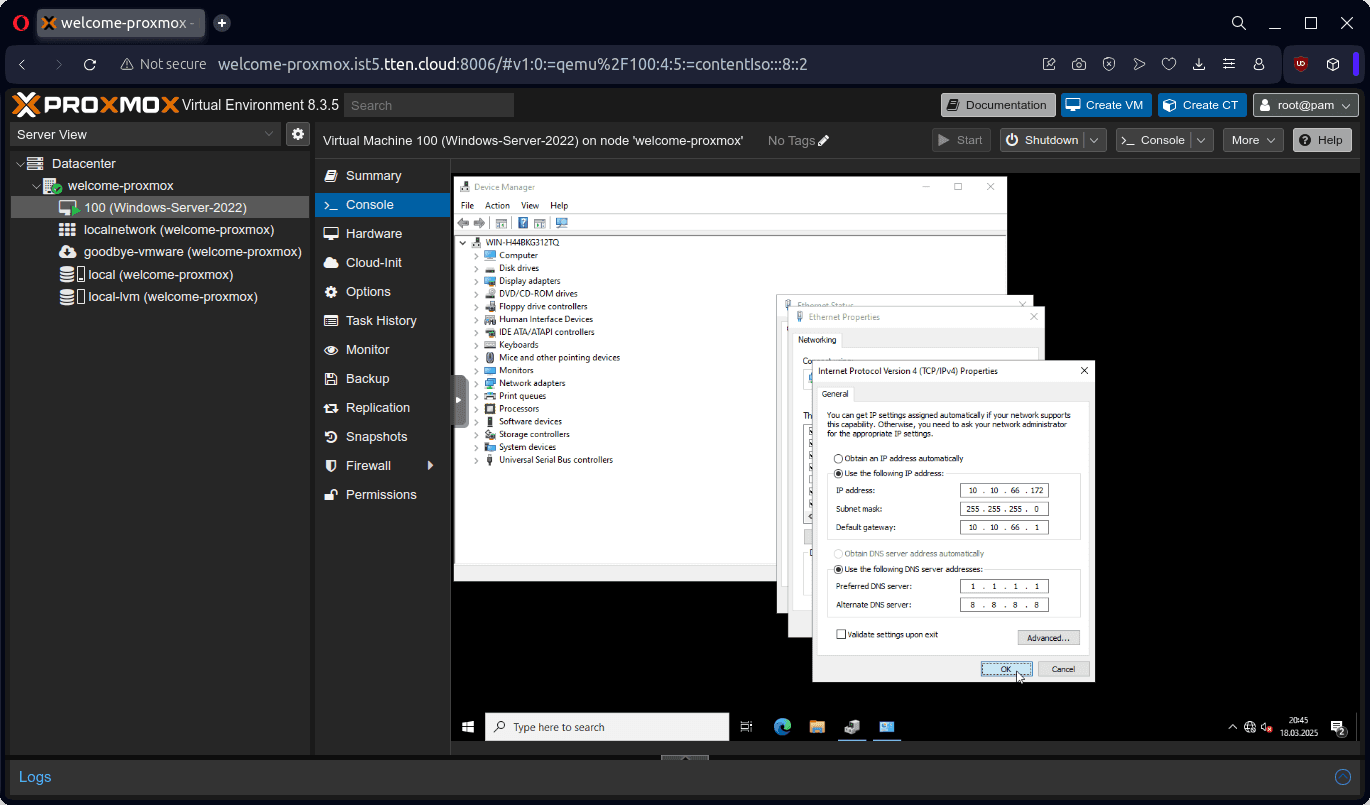Open the Backup panel tab
The image size is (1370, 805).
(382, 379)
